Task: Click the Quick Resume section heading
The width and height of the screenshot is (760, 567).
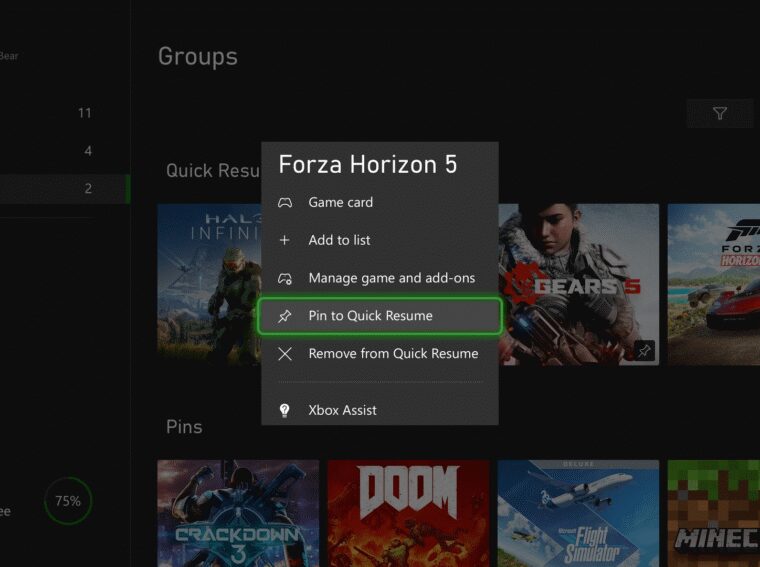Action: (x=213, y=171)
